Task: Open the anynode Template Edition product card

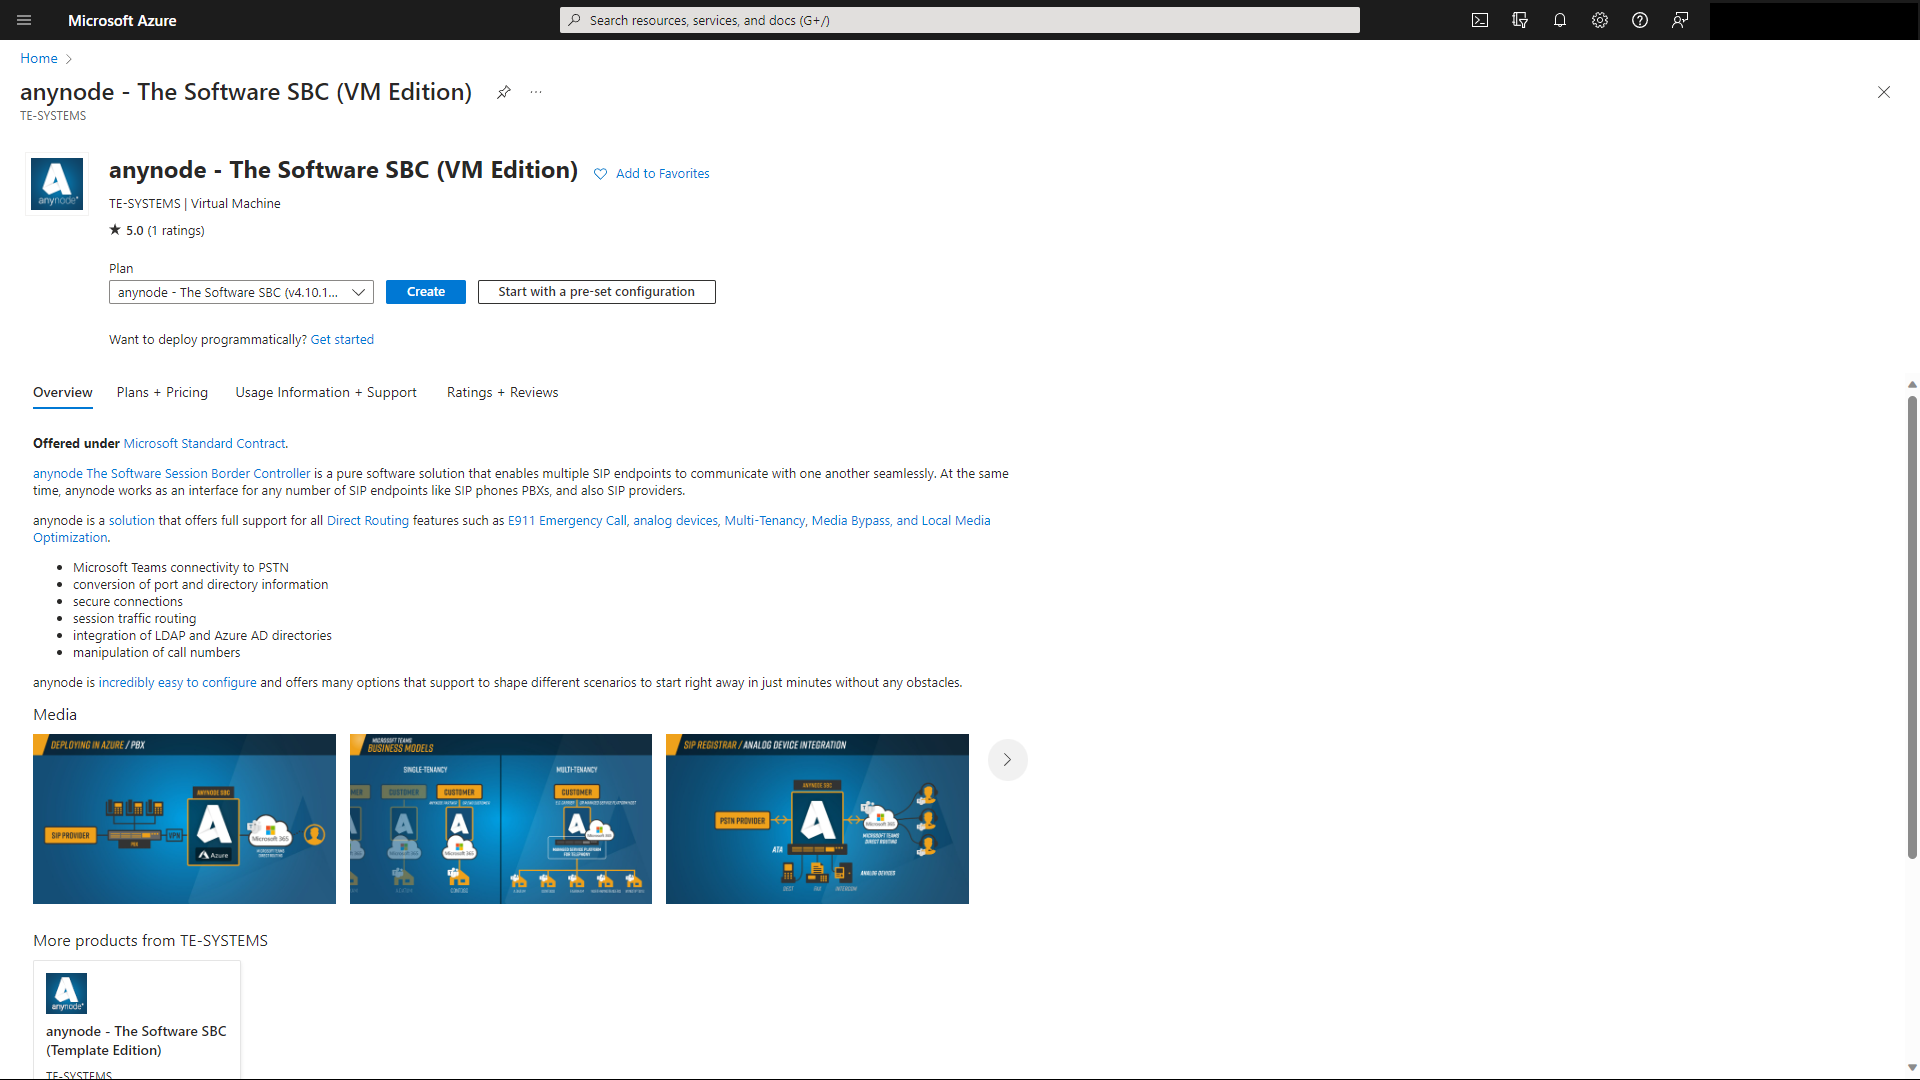Action: pos(137,1020)
